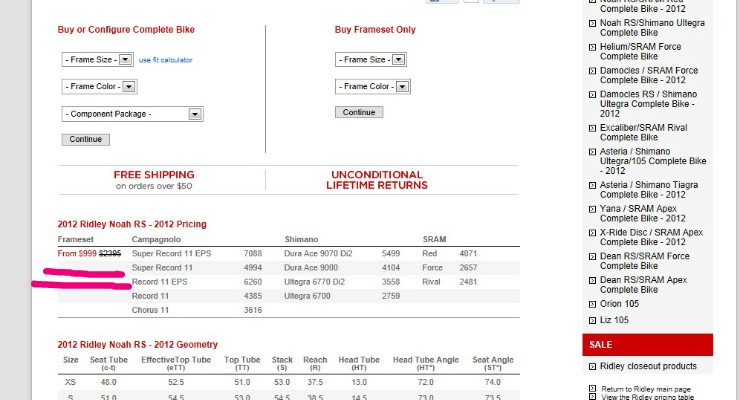Select the 'Ultegra 6770 Di2' cell
Image resolution: width=740 pixels, height=400 pixels.
(x=314, y=282)
